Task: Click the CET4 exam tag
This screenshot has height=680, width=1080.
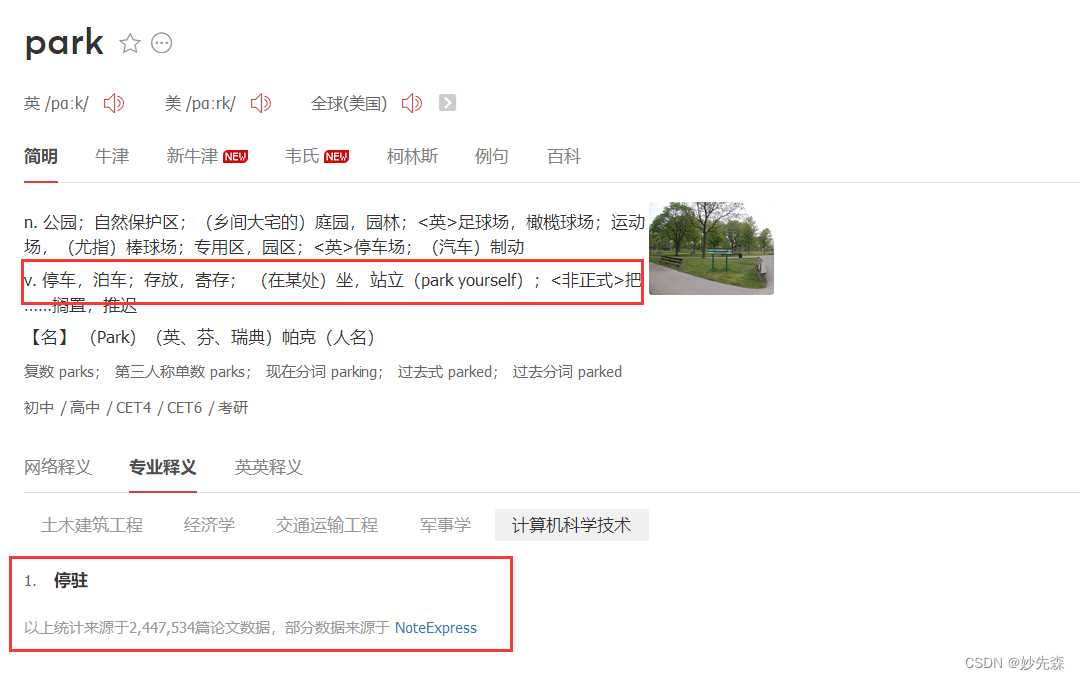Action: (134, 408)
